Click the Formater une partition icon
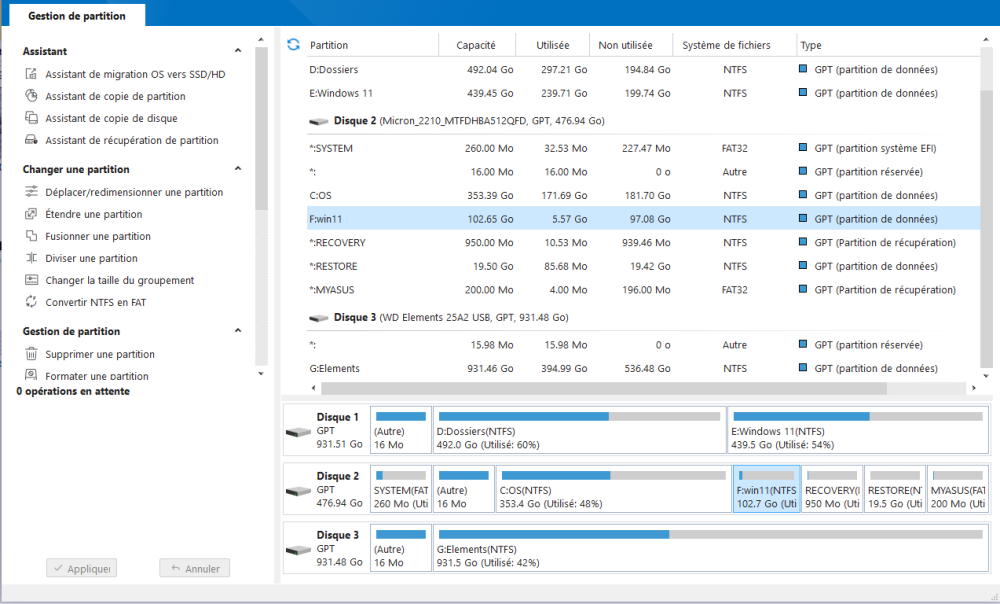The width and height of the screenshot is (1000, 604). 31,374
